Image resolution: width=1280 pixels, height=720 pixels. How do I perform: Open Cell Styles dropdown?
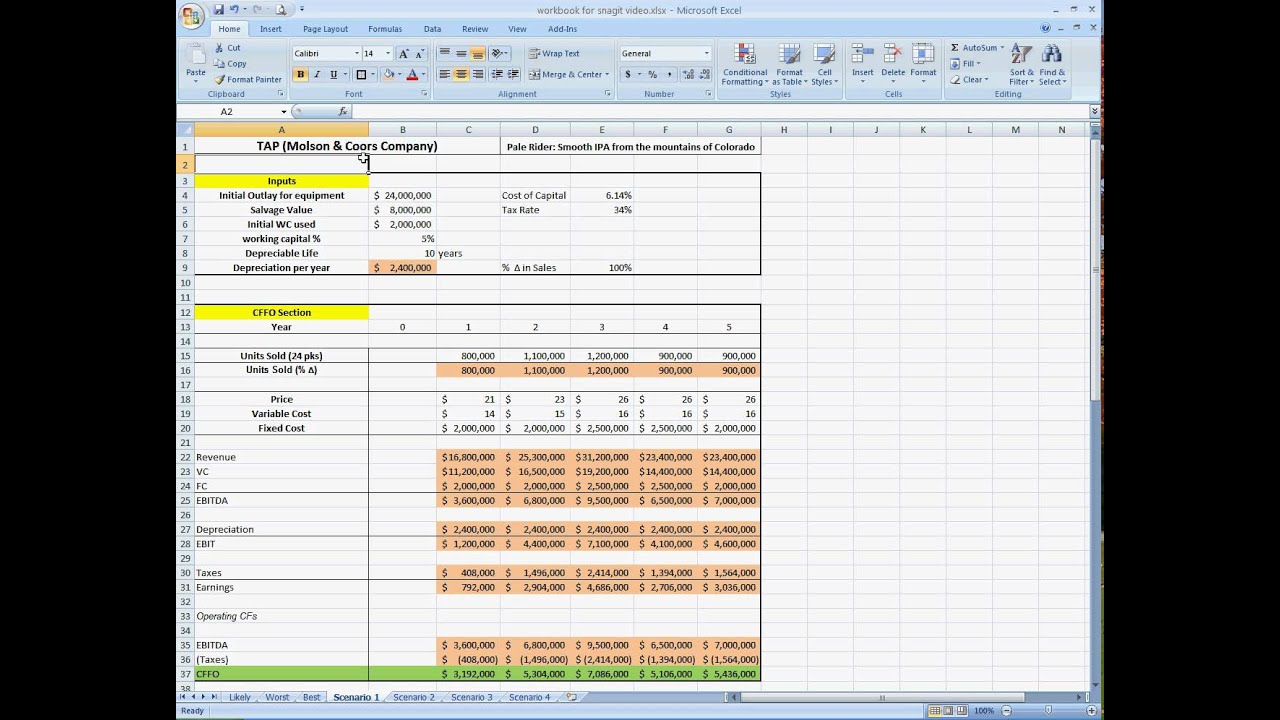[824, 65]
